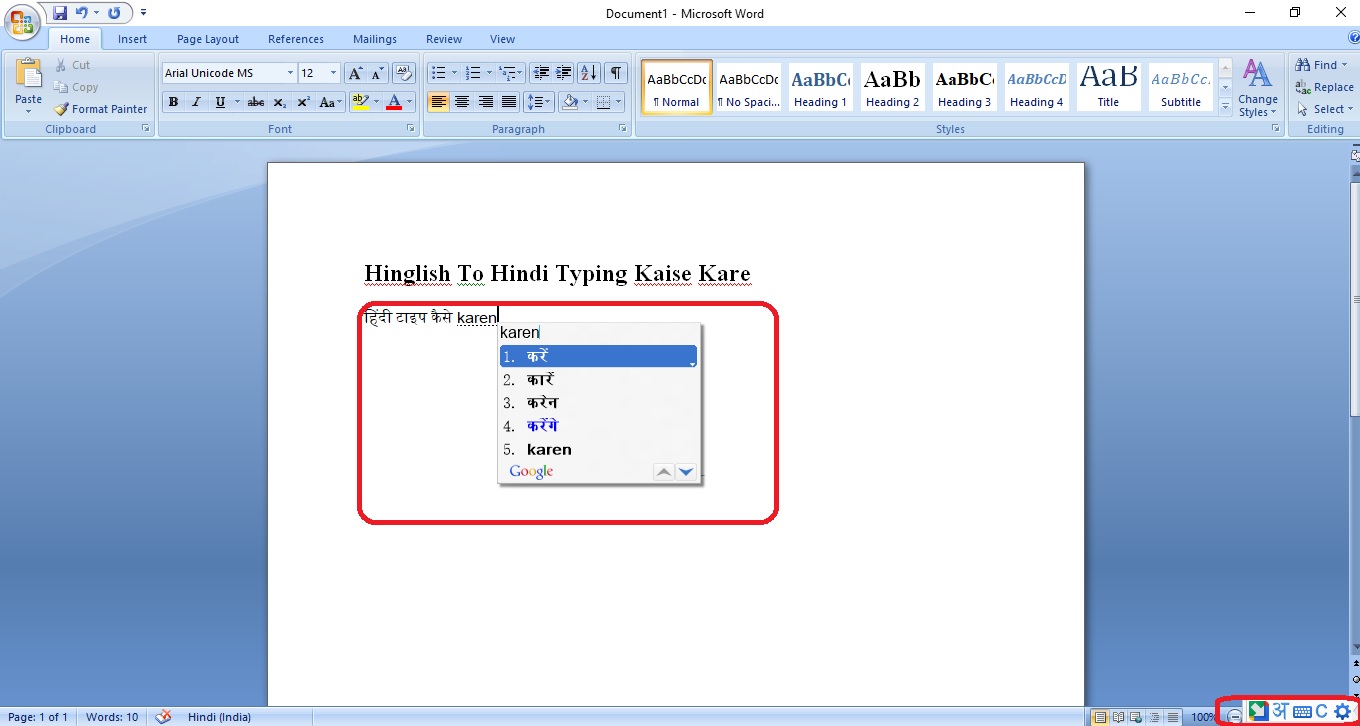Apply strikethrough formatting
Viewport: 1360px width, 726px height.
coord(255,102)
